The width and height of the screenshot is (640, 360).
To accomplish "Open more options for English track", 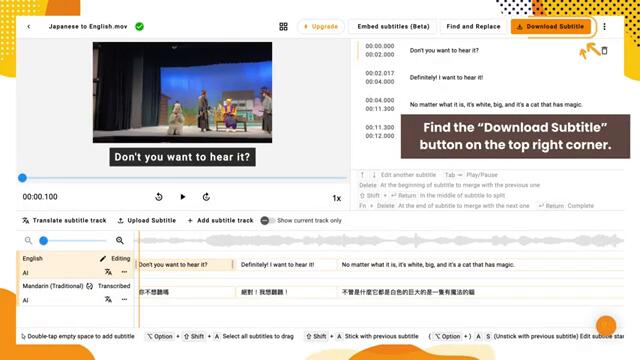I will point(124,272).
